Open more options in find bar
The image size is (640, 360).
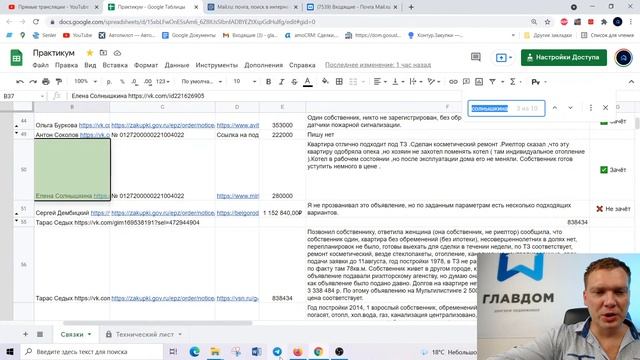tap(590, 108)
